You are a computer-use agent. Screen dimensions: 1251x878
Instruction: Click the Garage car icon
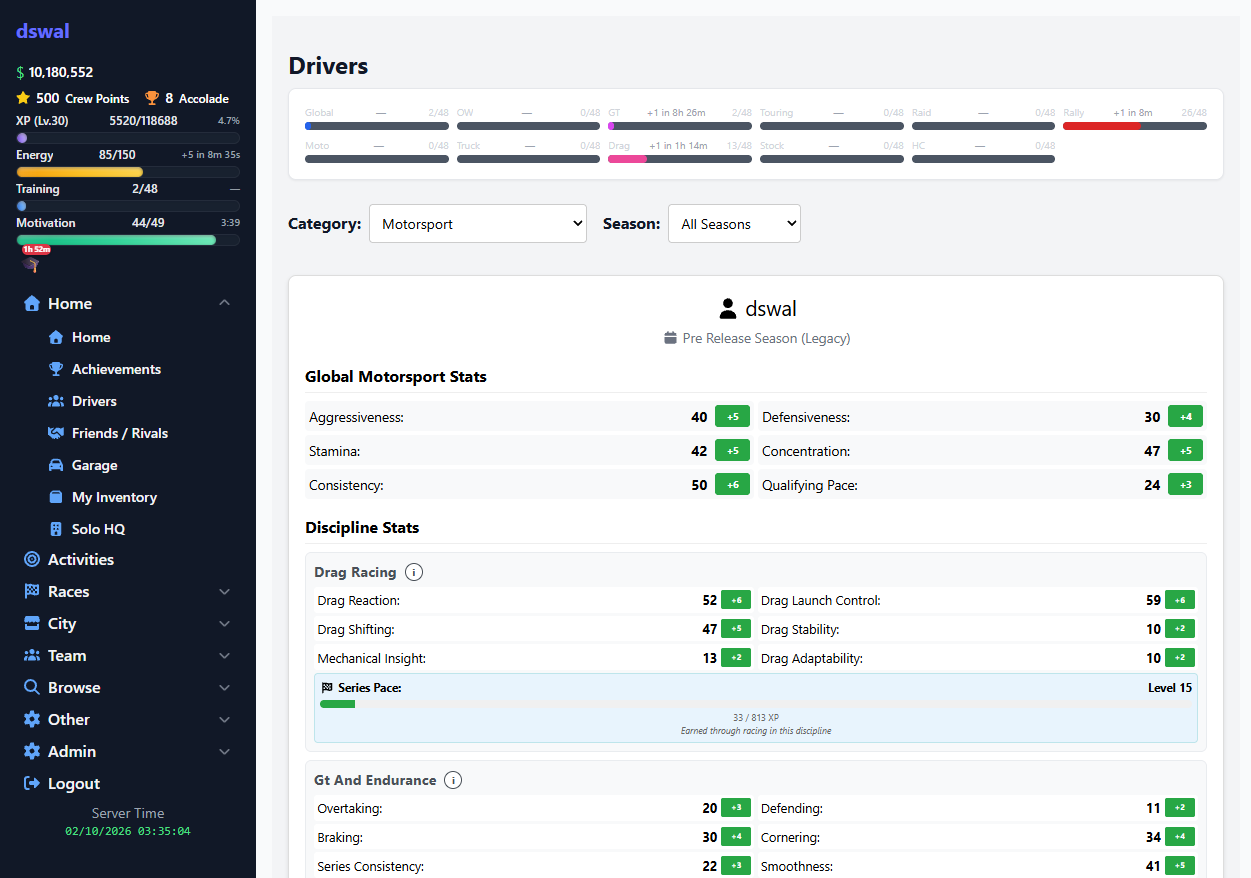click(x=56, y=465)
